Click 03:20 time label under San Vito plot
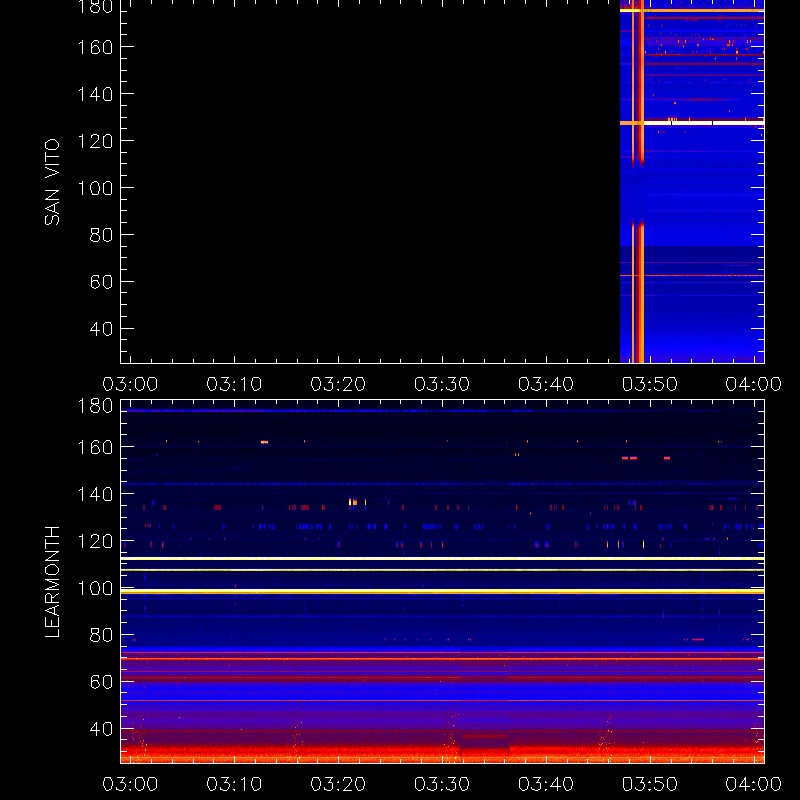This screenshot has width=800, height=800. point(338,384)
